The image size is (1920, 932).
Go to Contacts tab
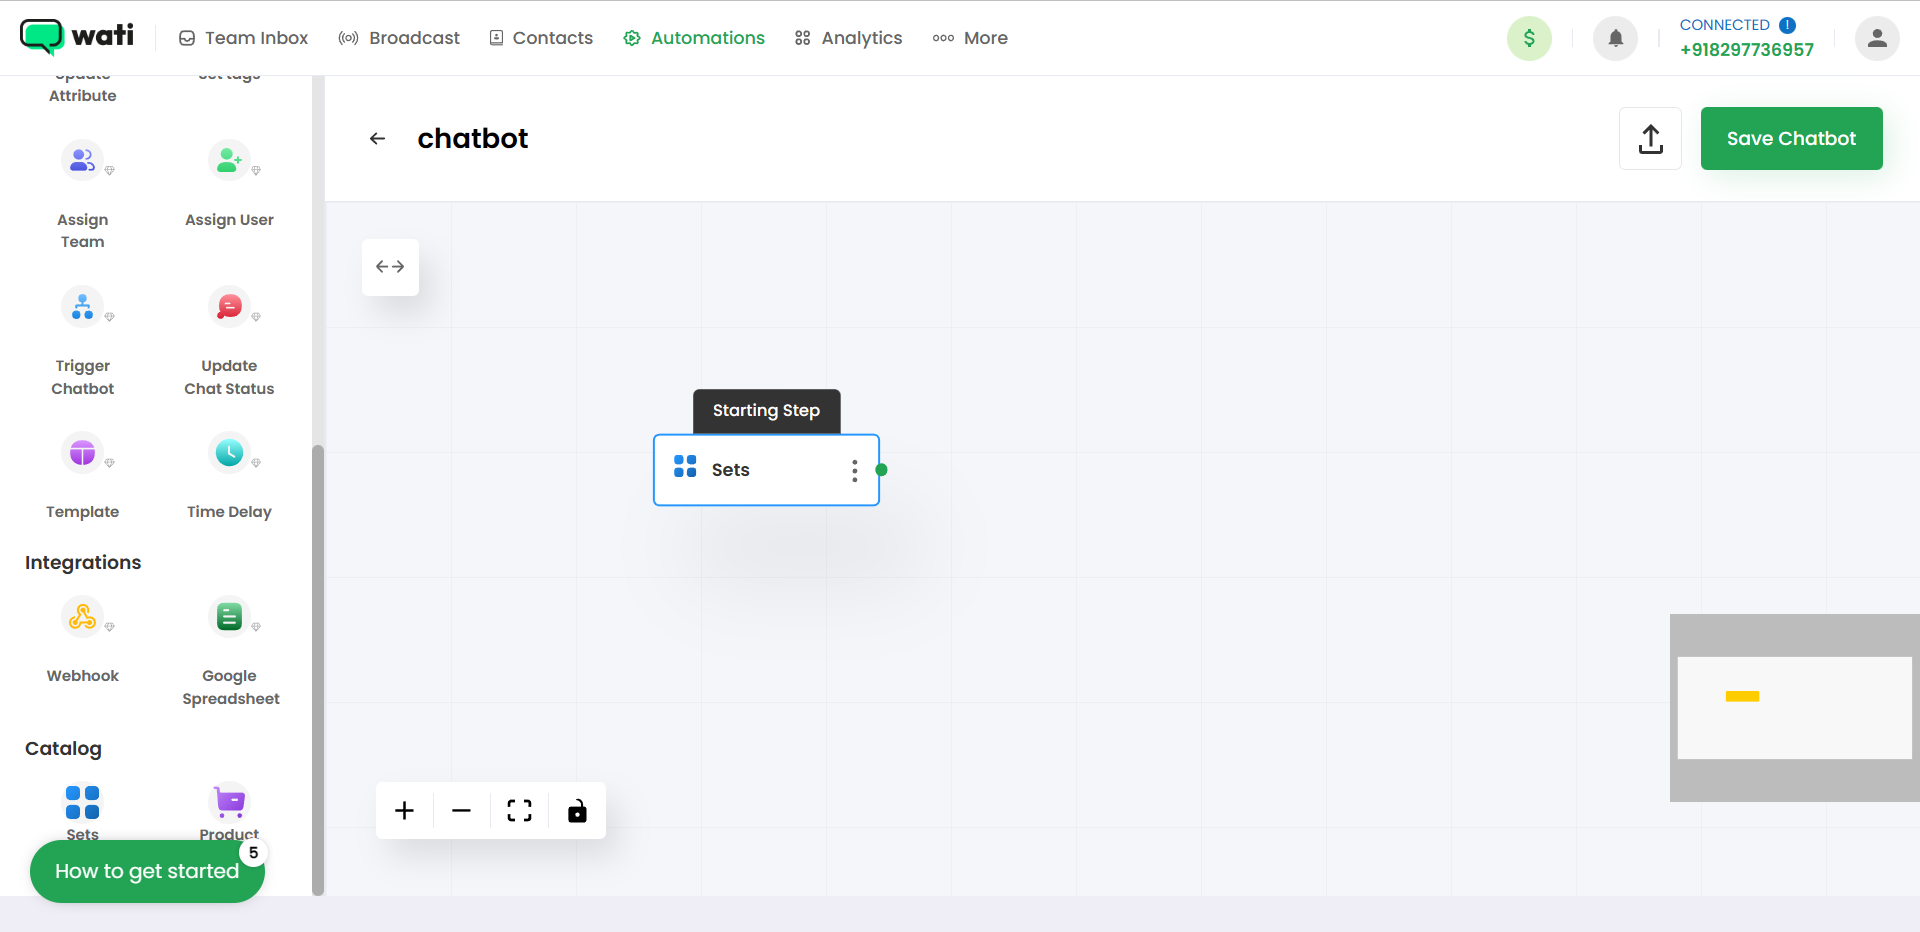coord(541,38)
